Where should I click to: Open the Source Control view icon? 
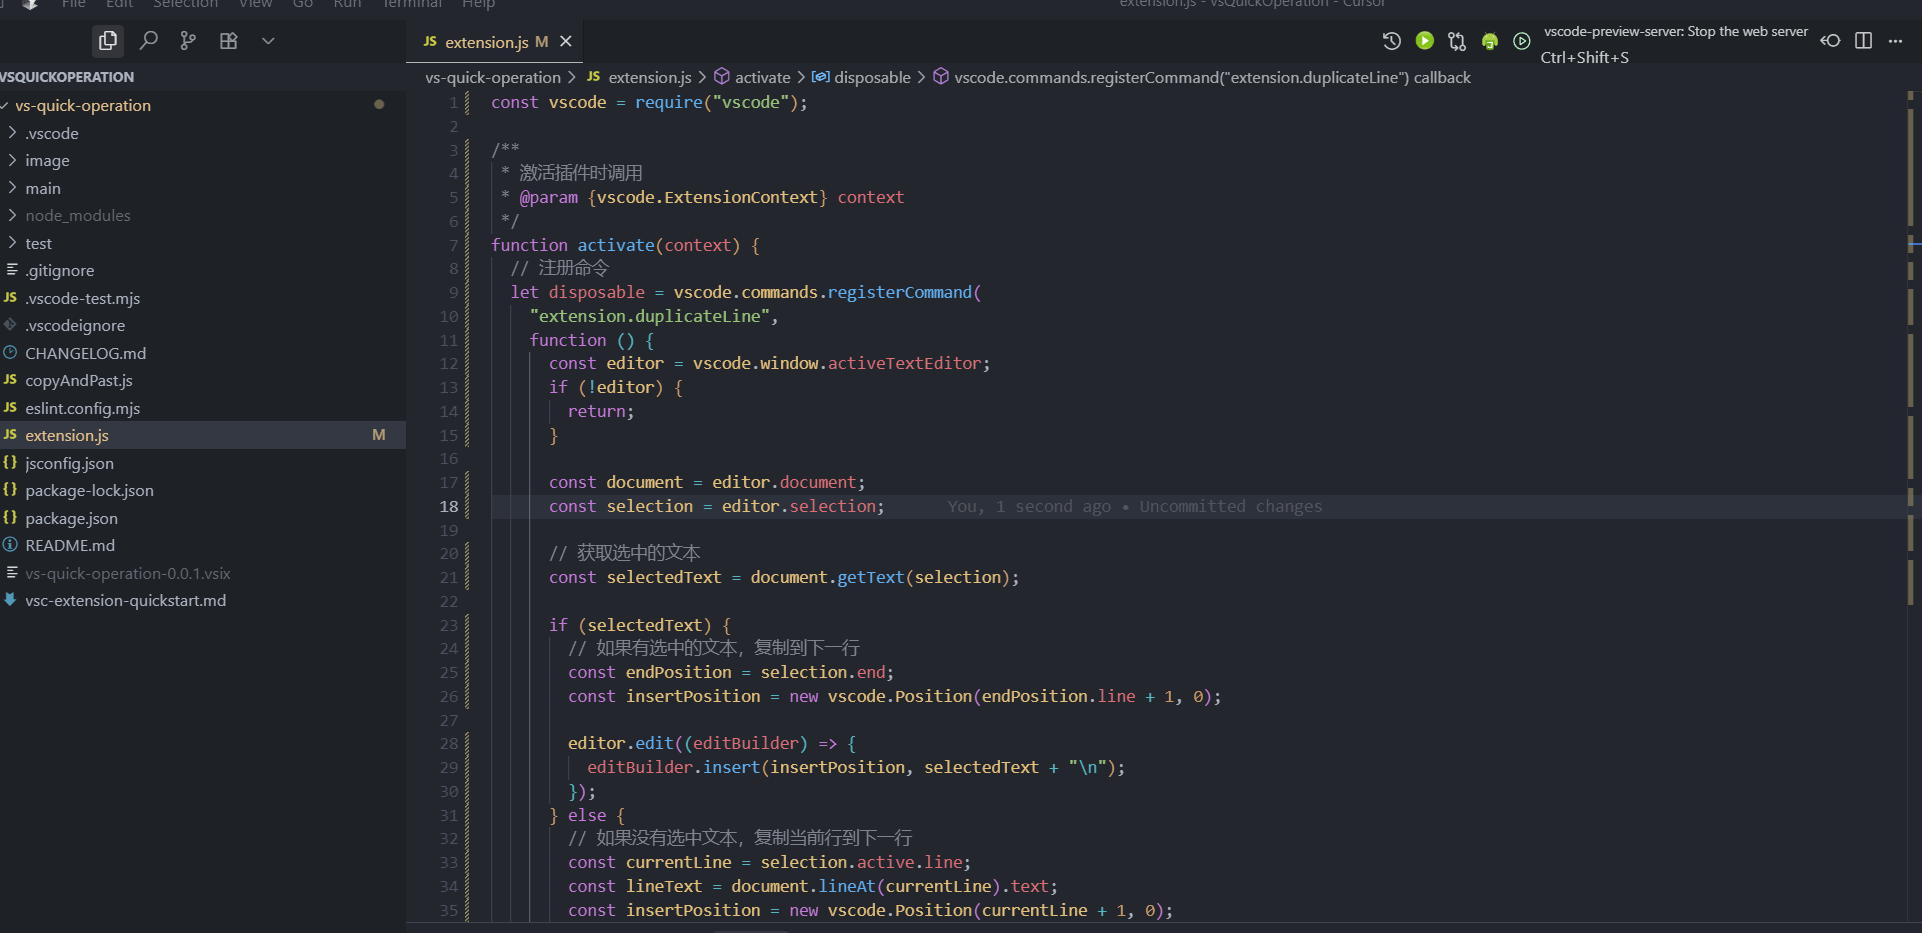(x=188, y=41)
